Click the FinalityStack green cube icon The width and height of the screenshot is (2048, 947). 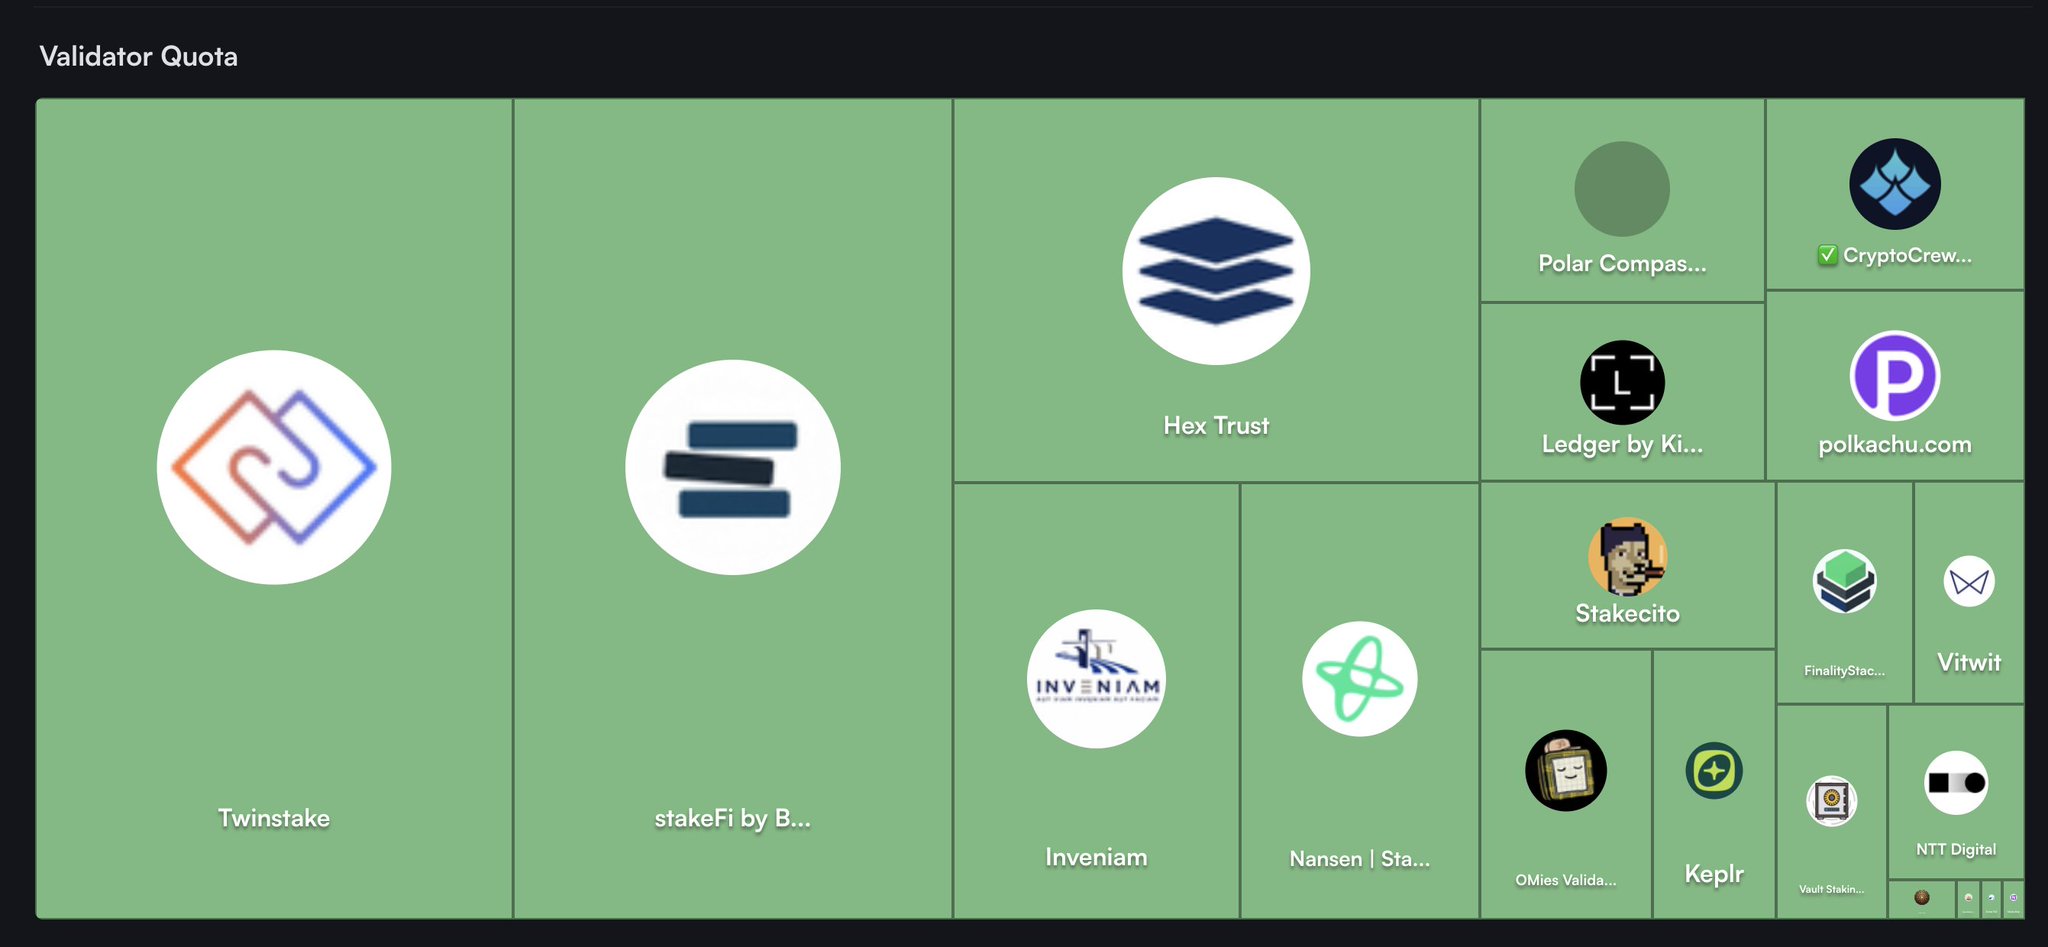tap(1844, 581)
